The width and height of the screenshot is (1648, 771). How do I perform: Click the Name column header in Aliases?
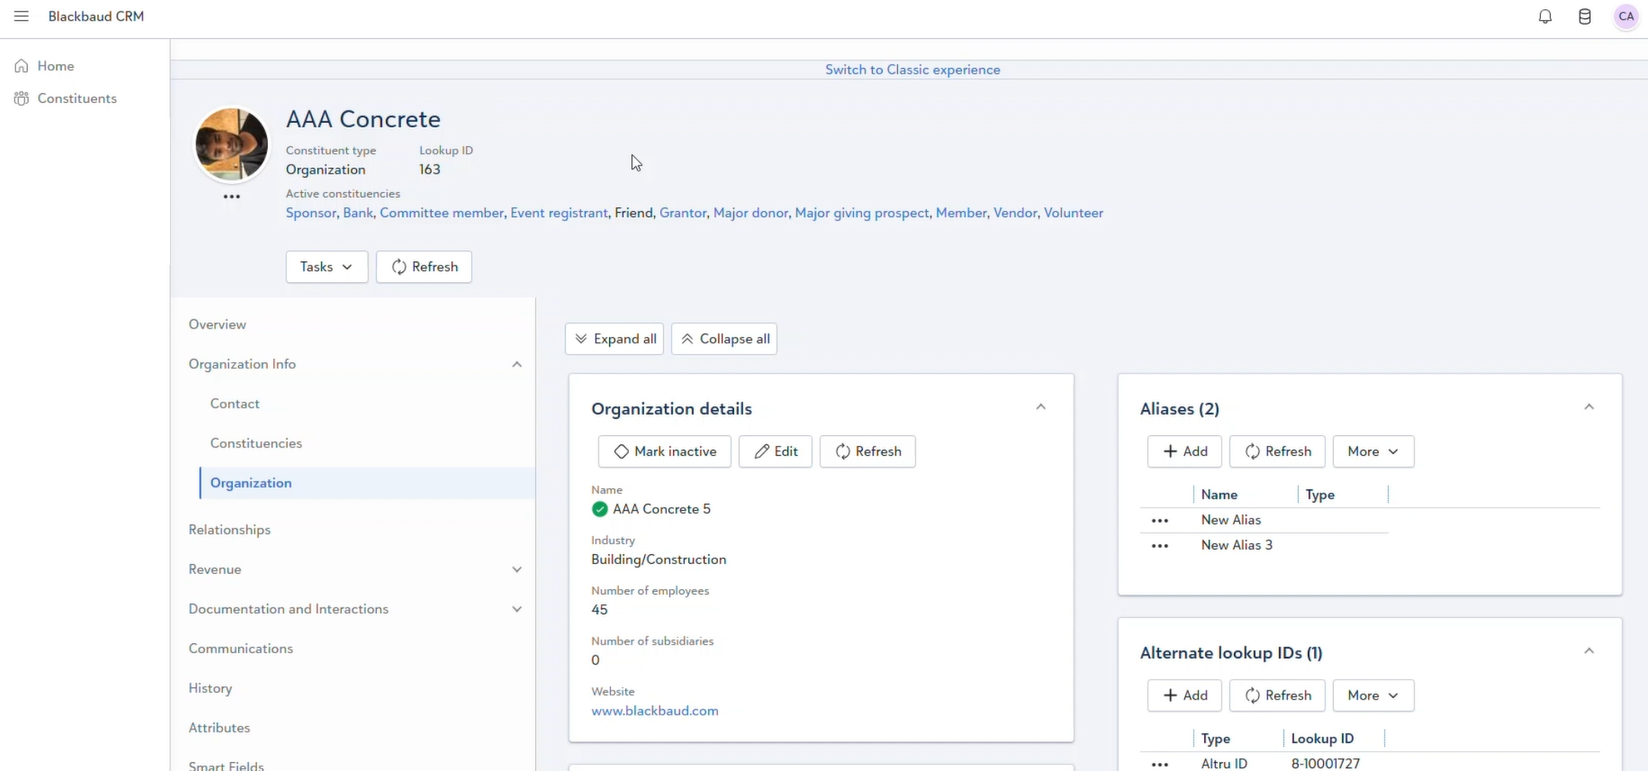tap(1219, 495)
